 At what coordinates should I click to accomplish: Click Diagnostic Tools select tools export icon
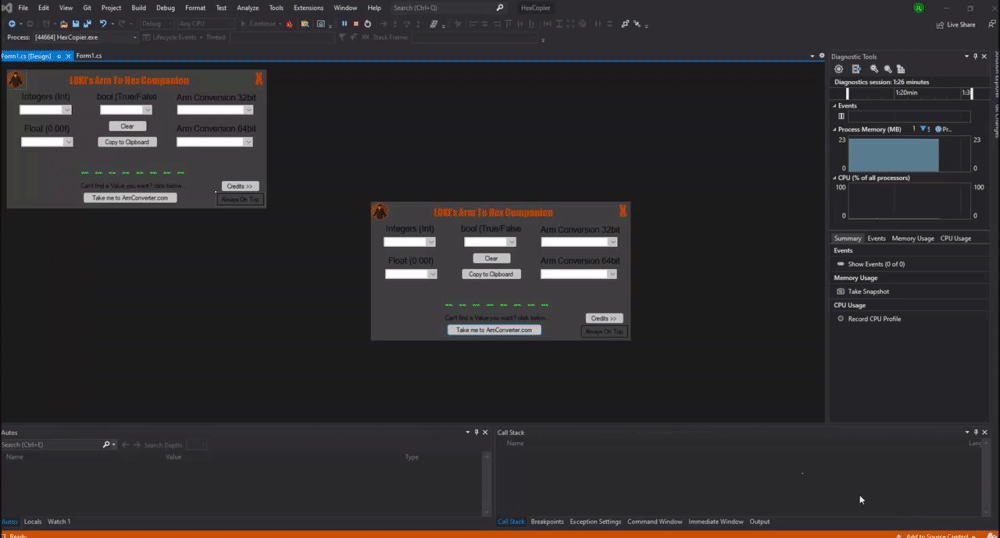[x=856, y=69]
